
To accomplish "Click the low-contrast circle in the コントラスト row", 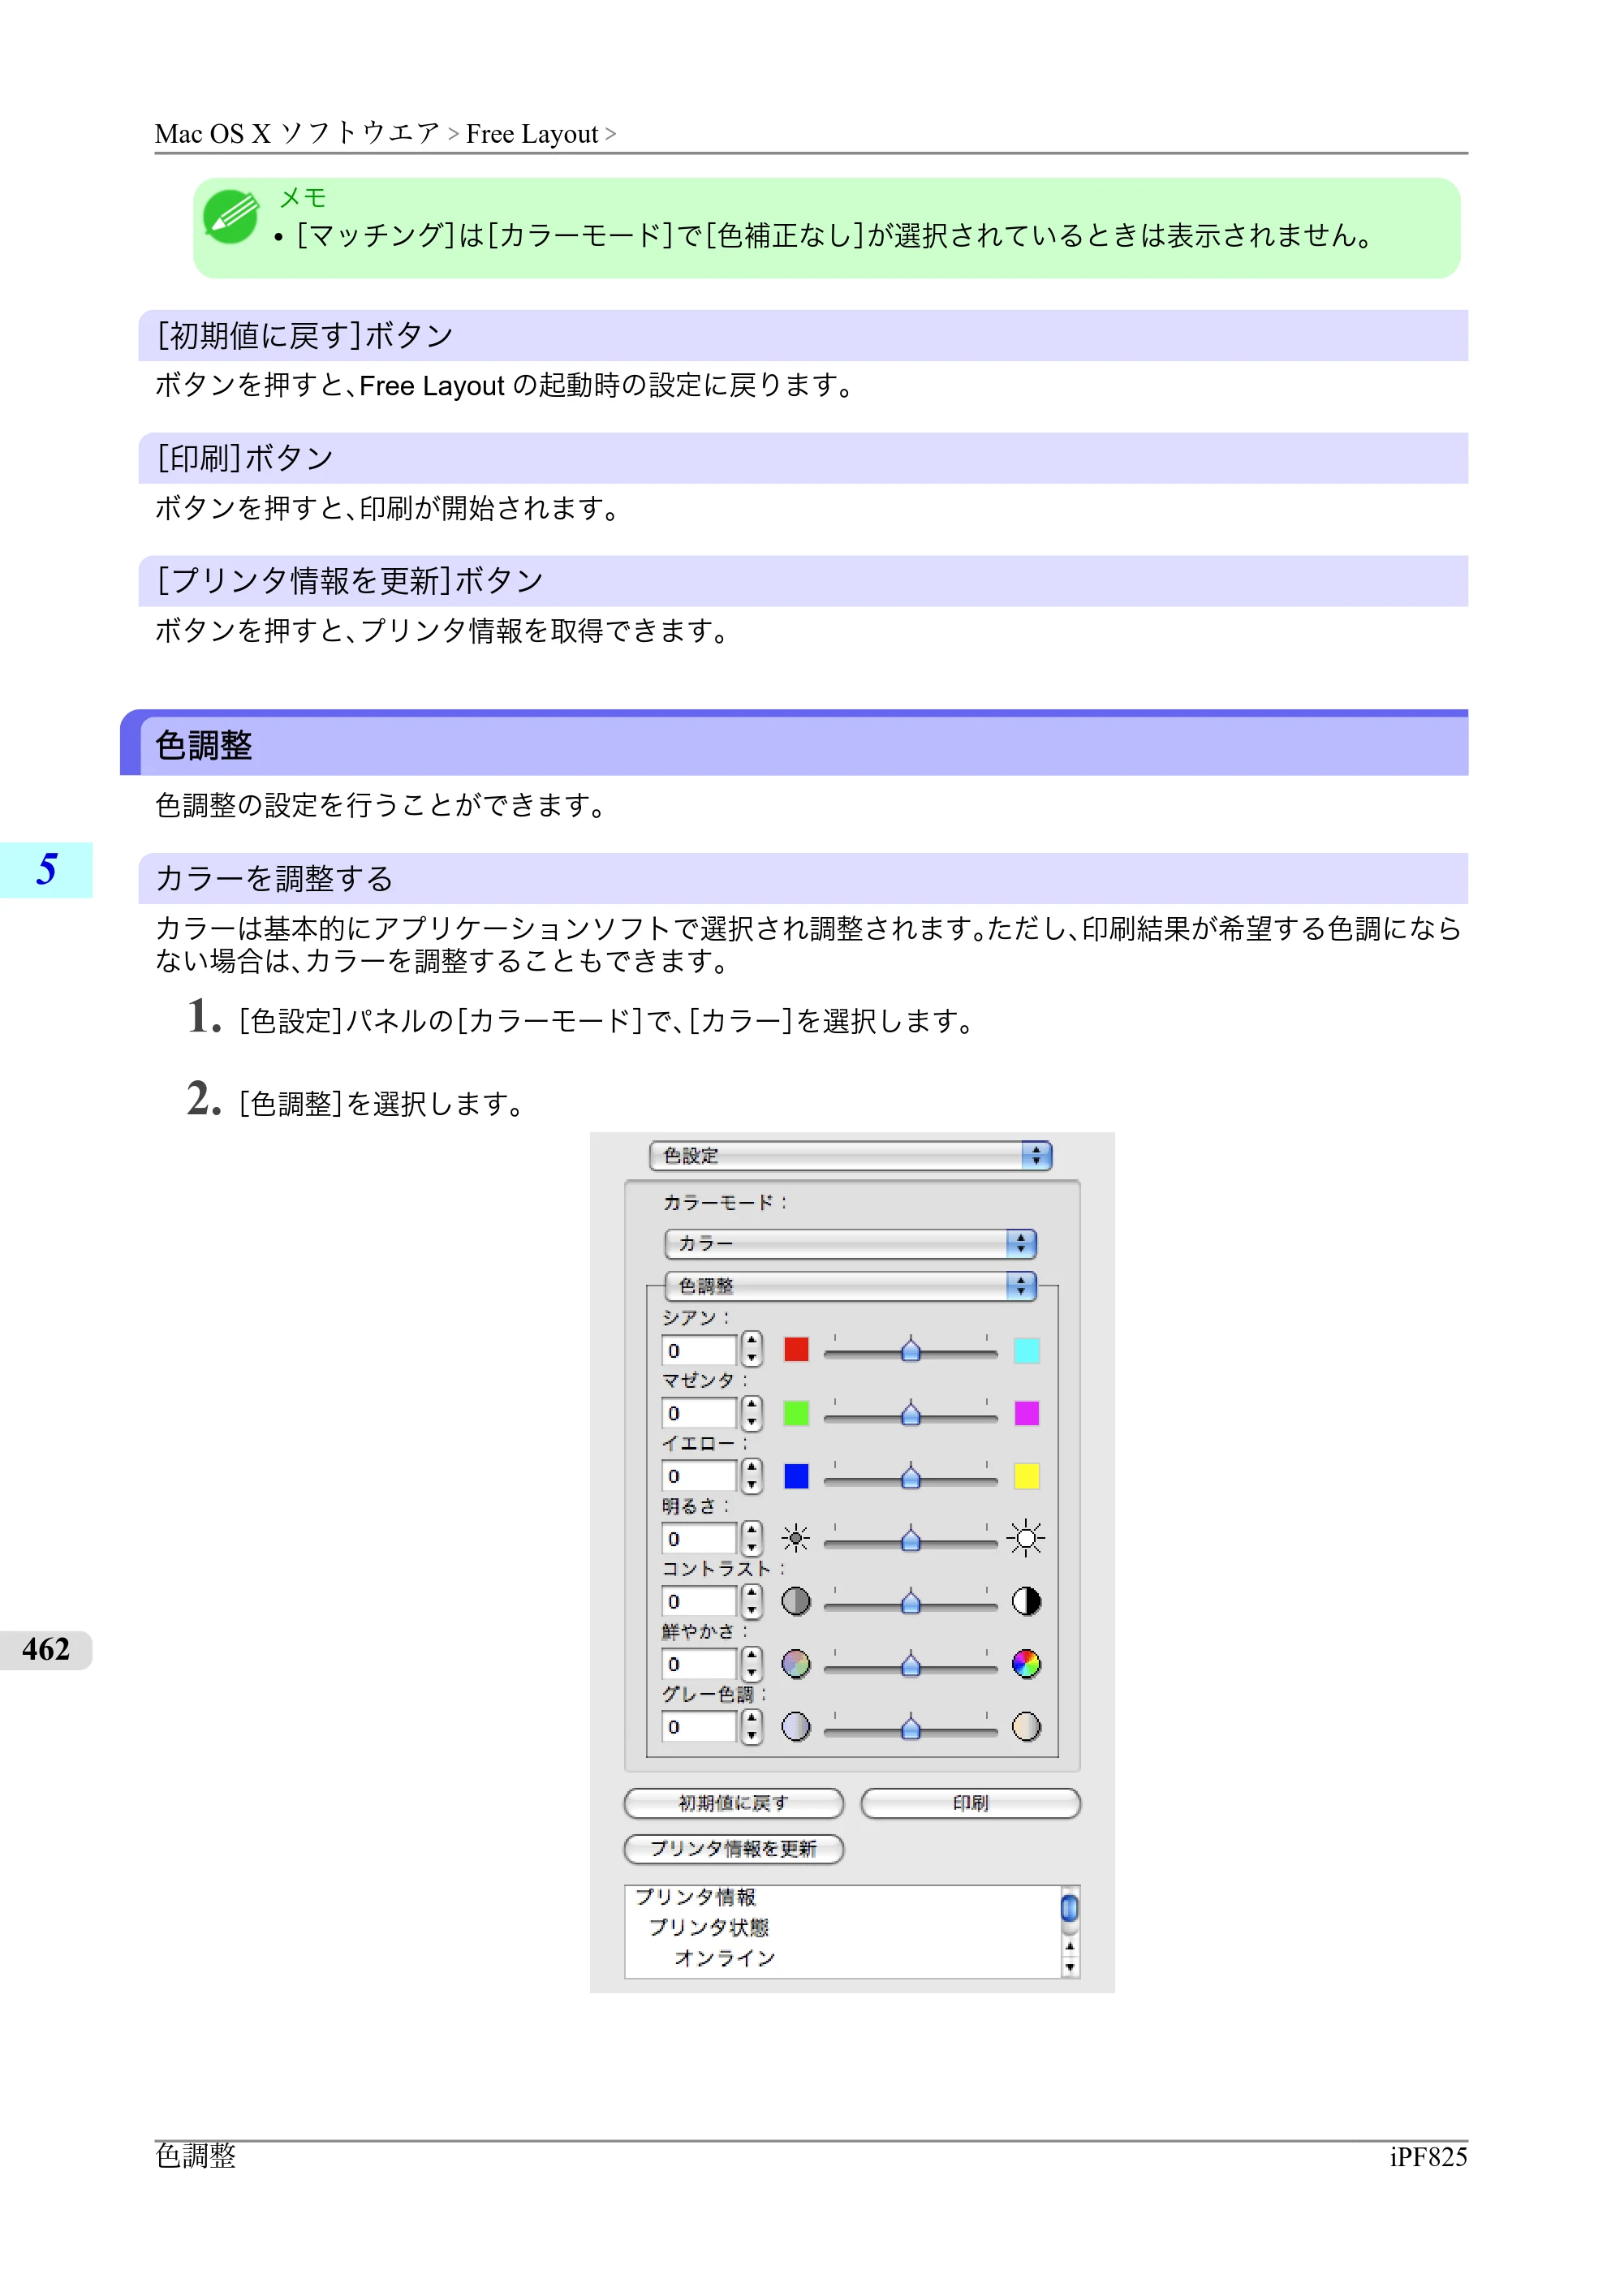I will click(796, 1601).
